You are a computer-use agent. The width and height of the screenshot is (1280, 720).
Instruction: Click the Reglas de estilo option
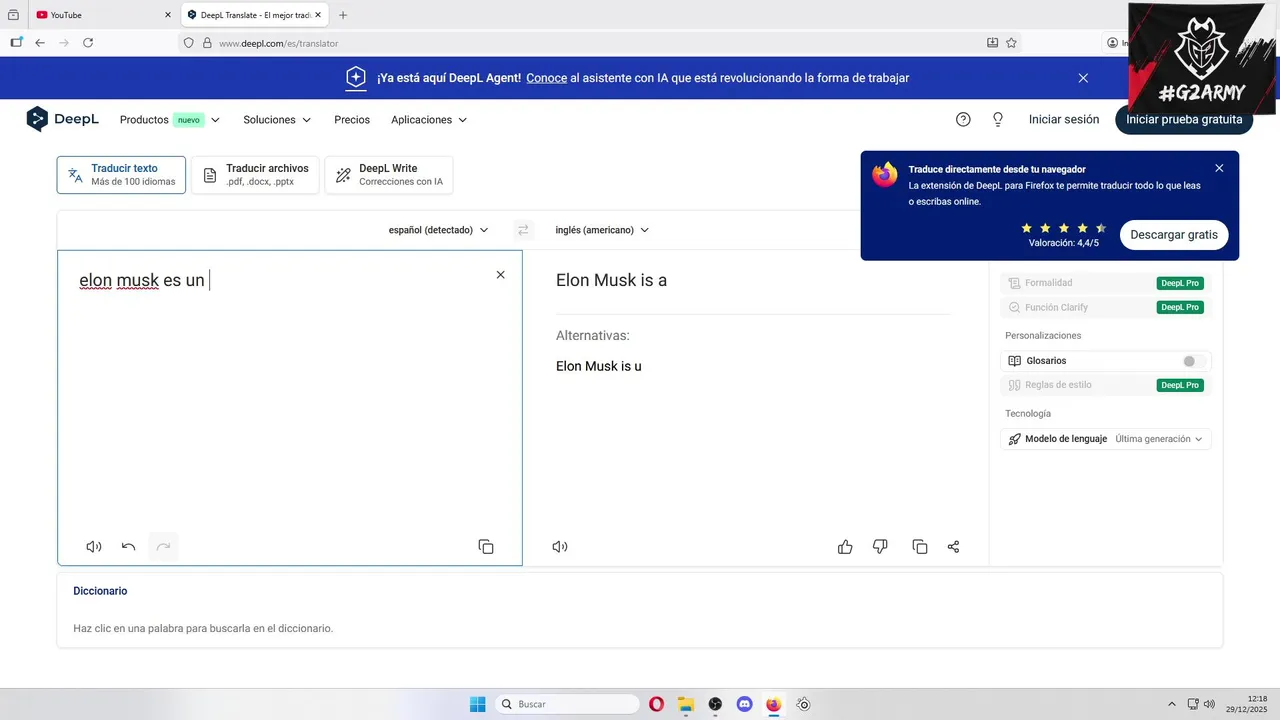click(1106, 385)
